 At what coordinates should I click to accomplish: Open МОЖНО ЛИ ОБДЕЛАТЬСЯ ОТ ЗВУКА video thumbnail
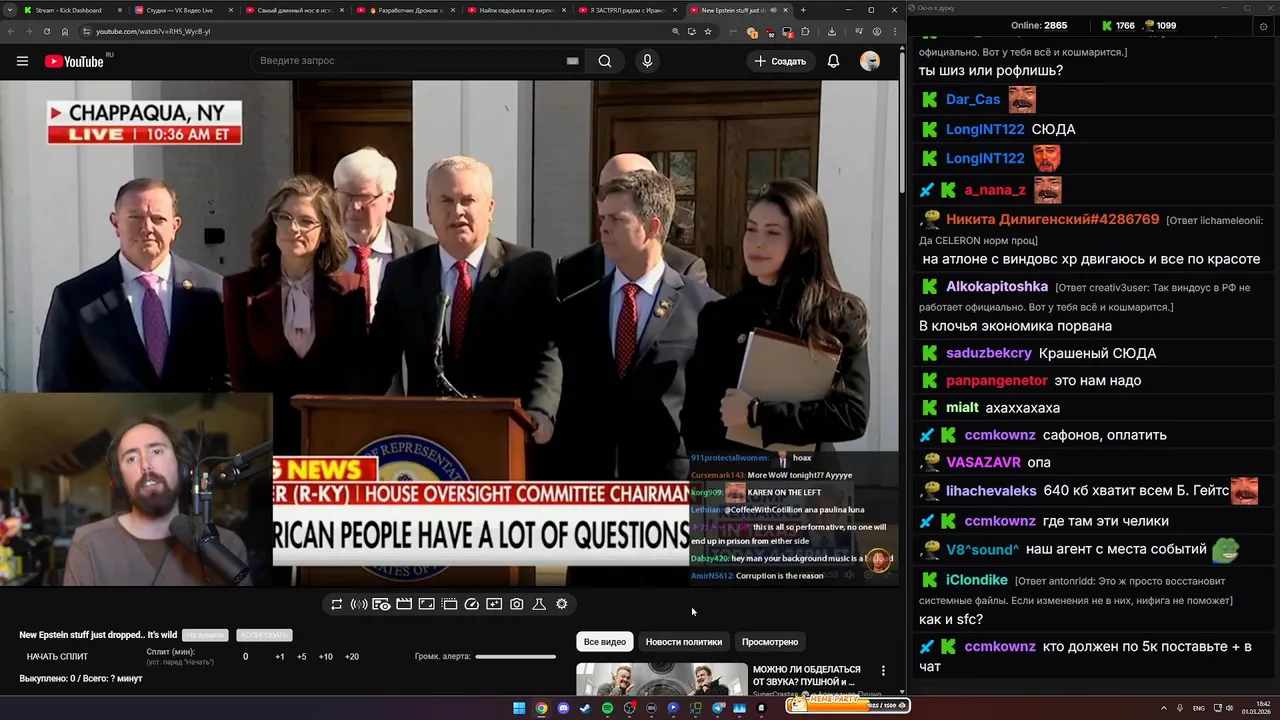tap(661, 679)
